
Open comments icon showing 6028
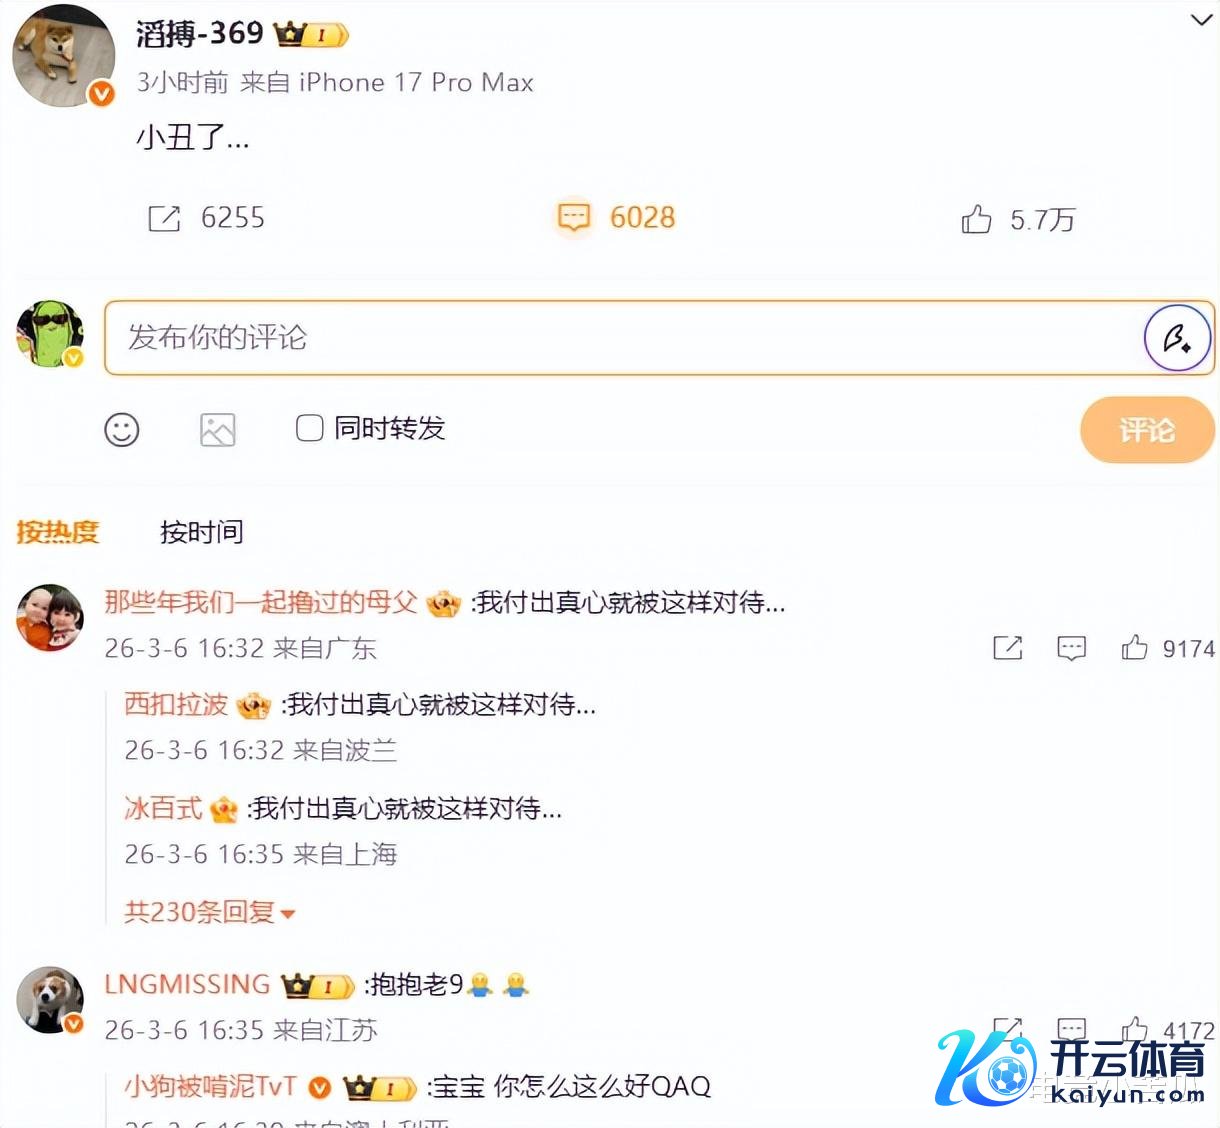coord(574,217)
